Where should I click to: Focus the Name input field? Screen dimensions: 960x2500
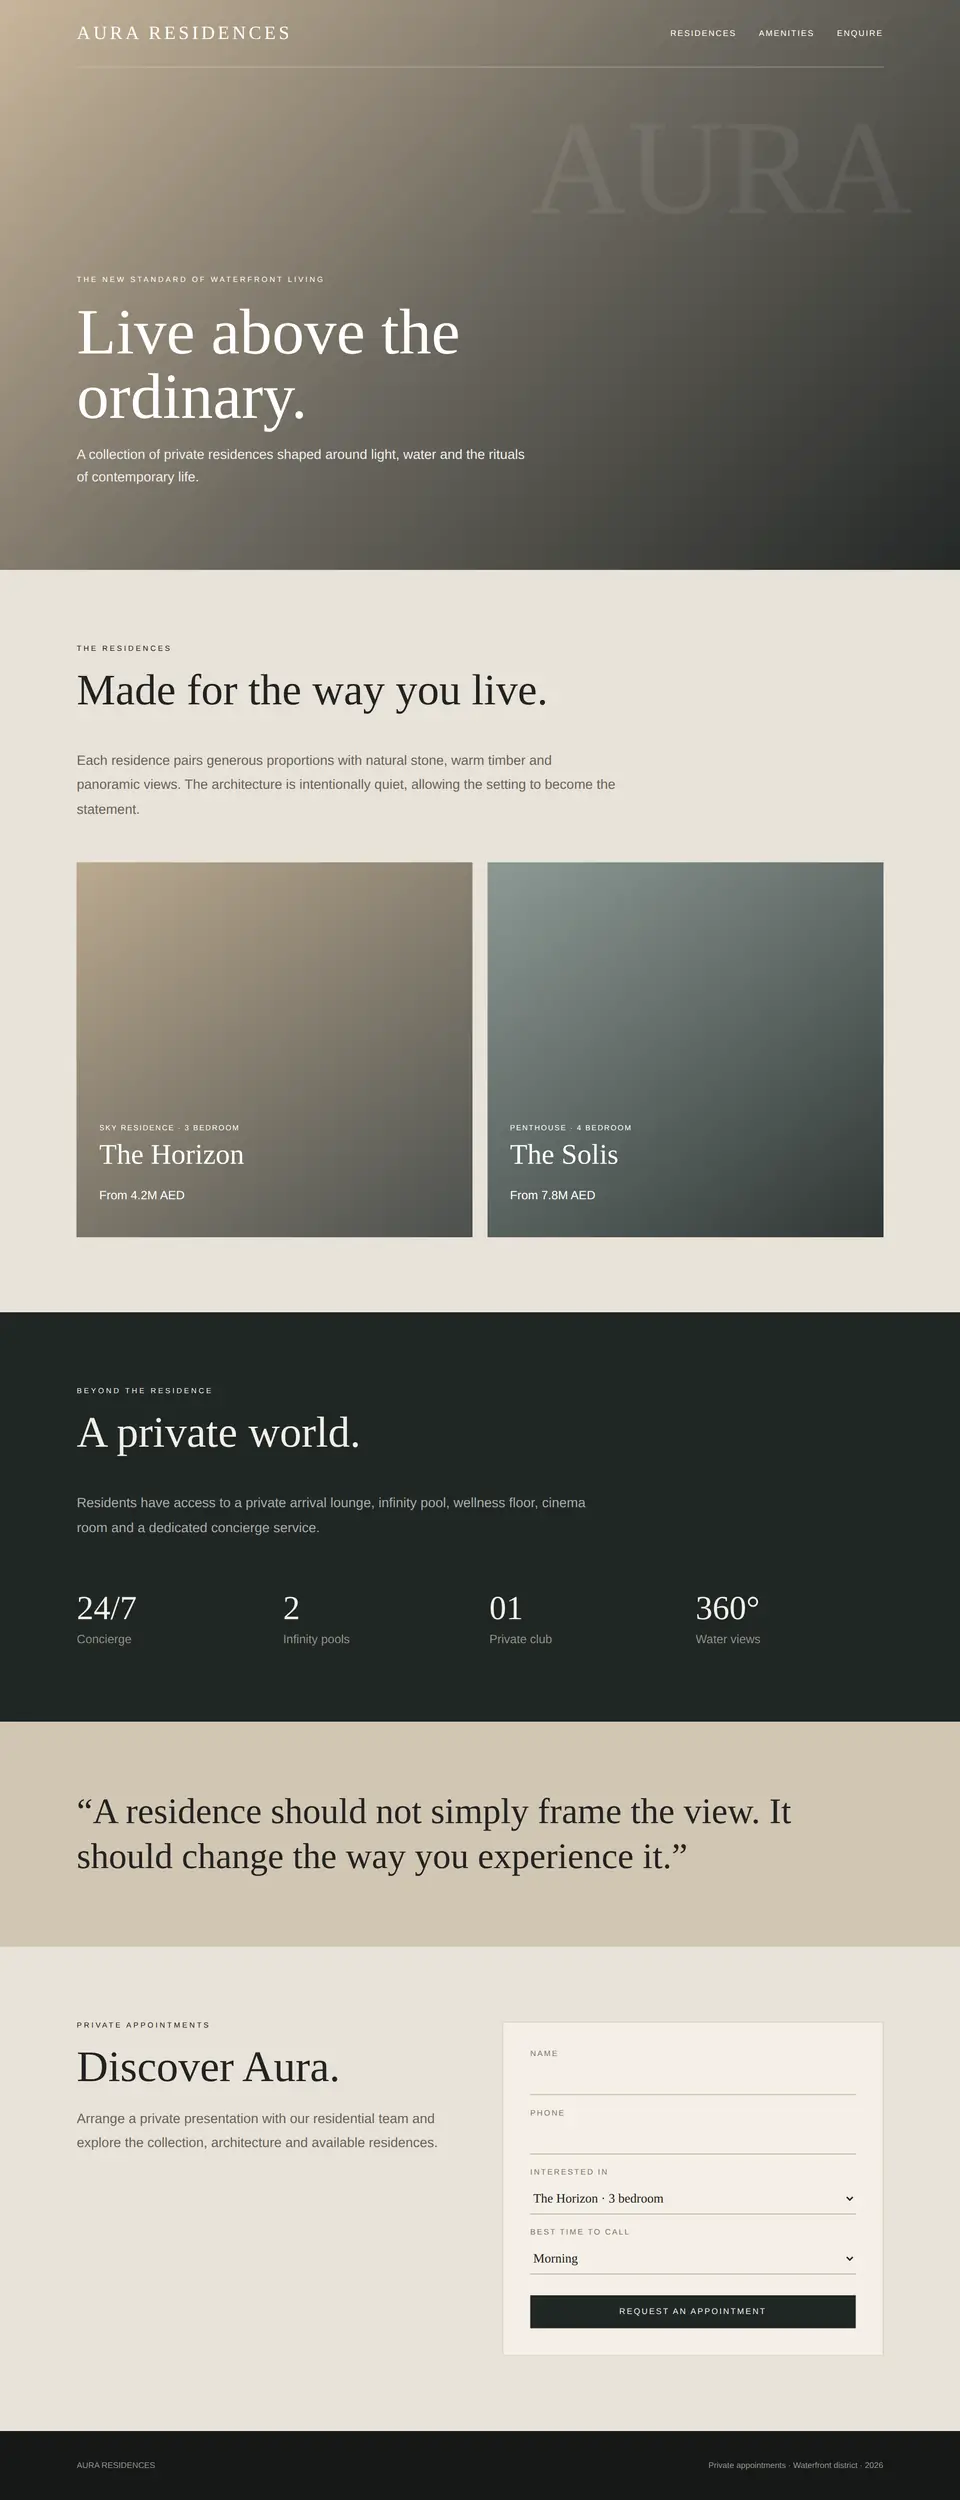[x=692, y=2079]
